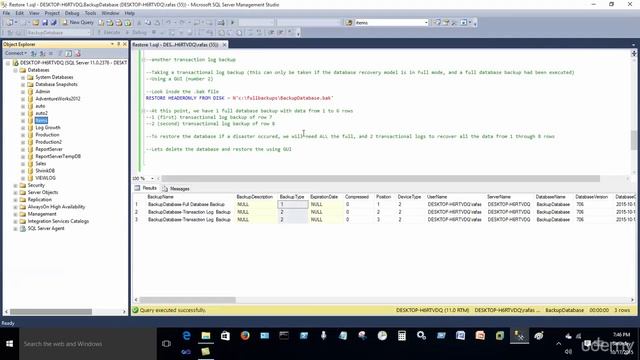
Task: Select the ReportServerTempDB database
Action: (x=58, y=156)
